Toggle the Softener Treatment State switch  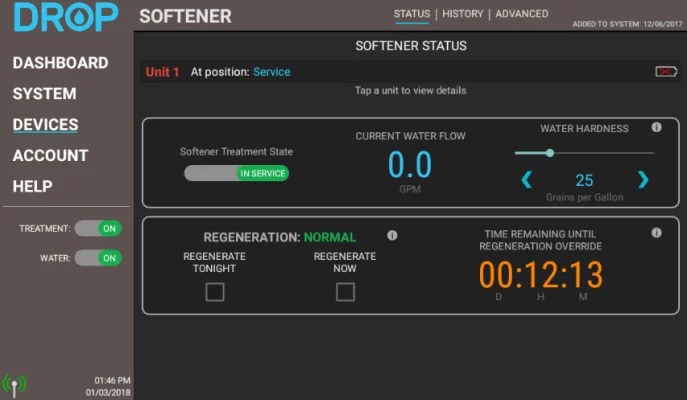tap(236, 173)
